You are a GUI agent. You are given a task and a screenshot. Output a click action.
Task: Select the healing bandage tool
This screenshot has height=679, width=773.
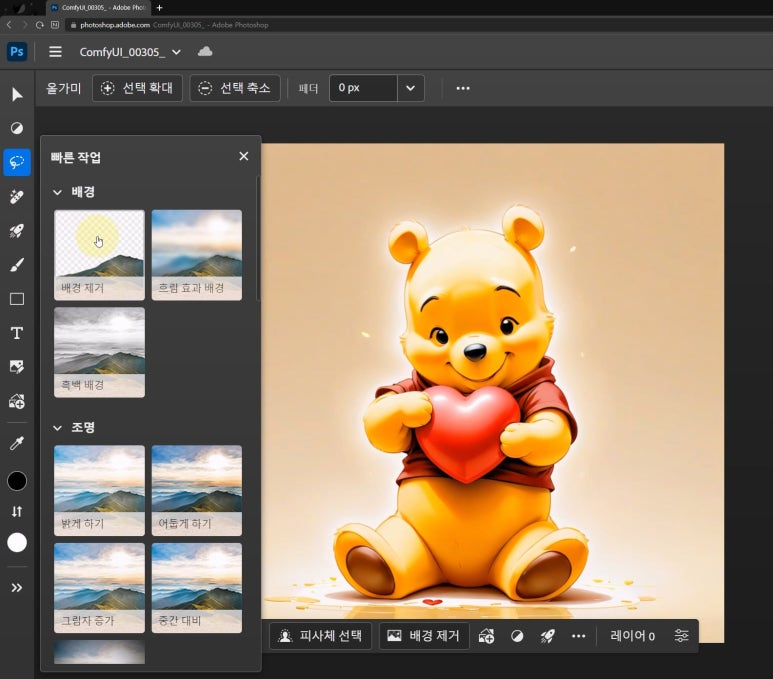[x=17, y=196]
